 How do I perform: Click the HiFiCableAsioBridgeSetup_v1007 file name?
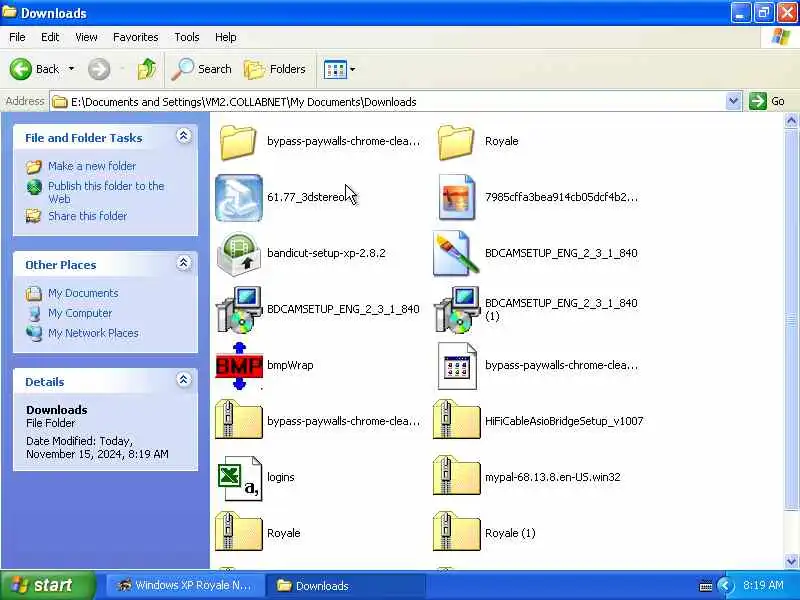(564, 421)
